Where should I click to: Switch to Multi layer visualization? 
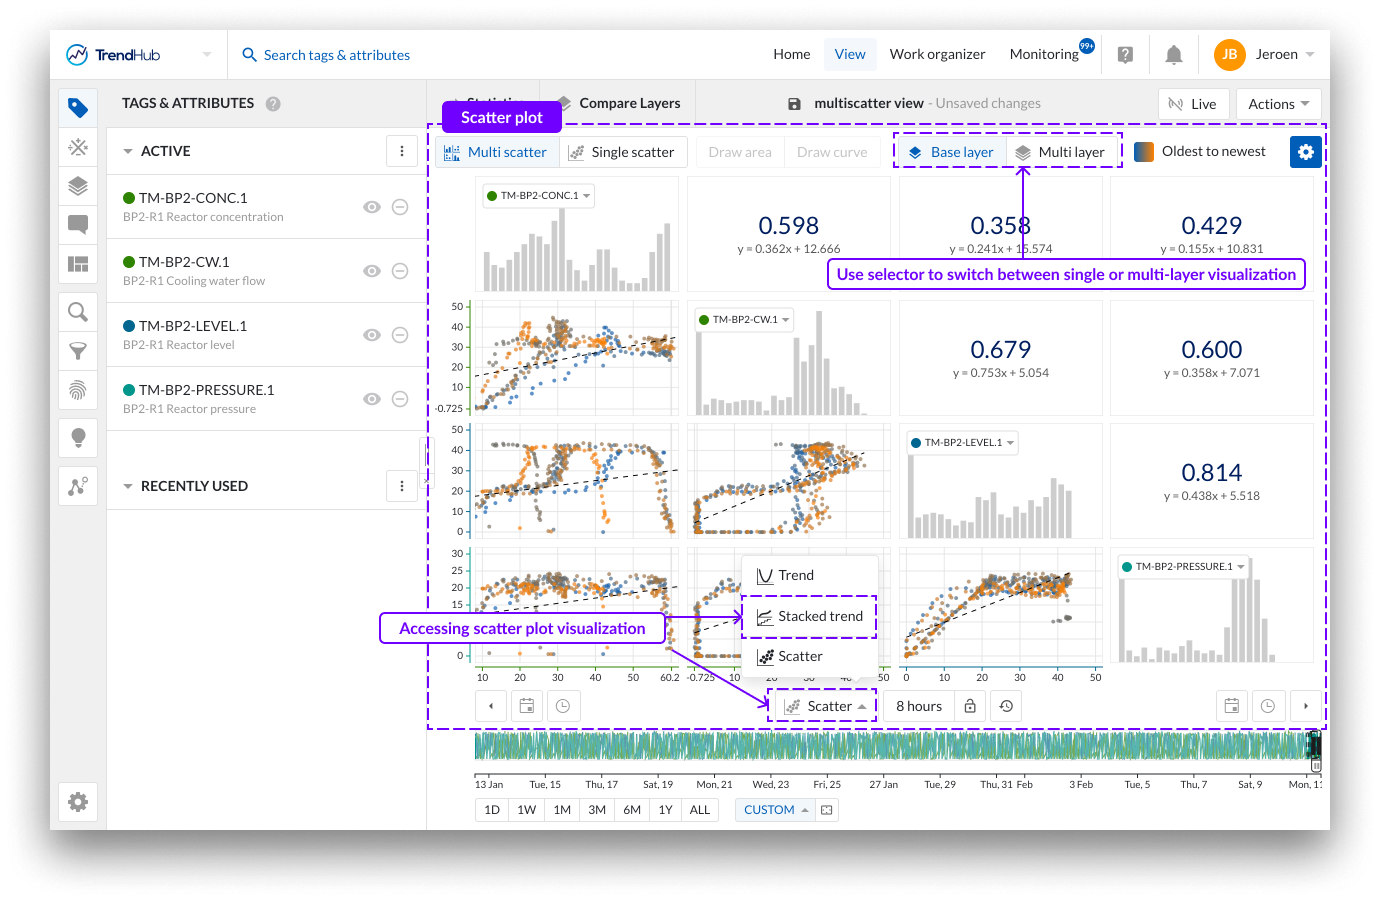pos(1061,152)
